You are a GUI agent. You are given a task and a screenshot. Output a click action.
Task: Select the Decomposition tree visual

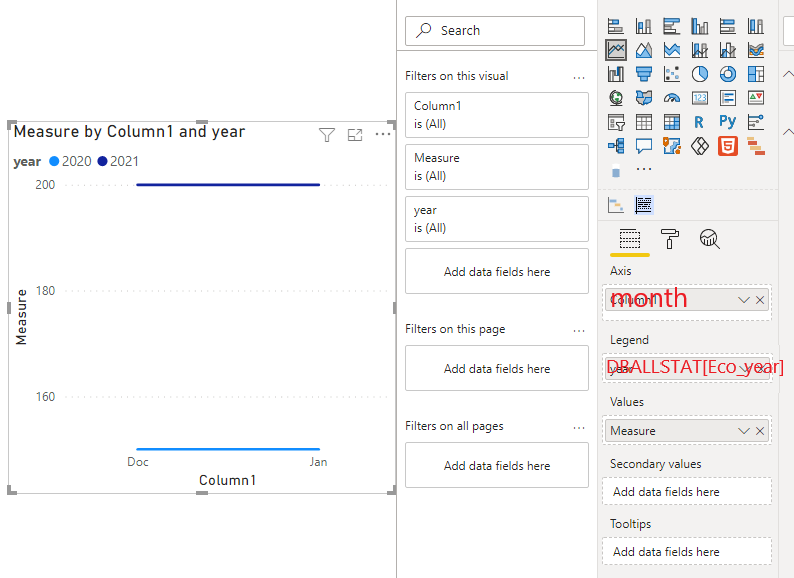[x=616, y=146]
